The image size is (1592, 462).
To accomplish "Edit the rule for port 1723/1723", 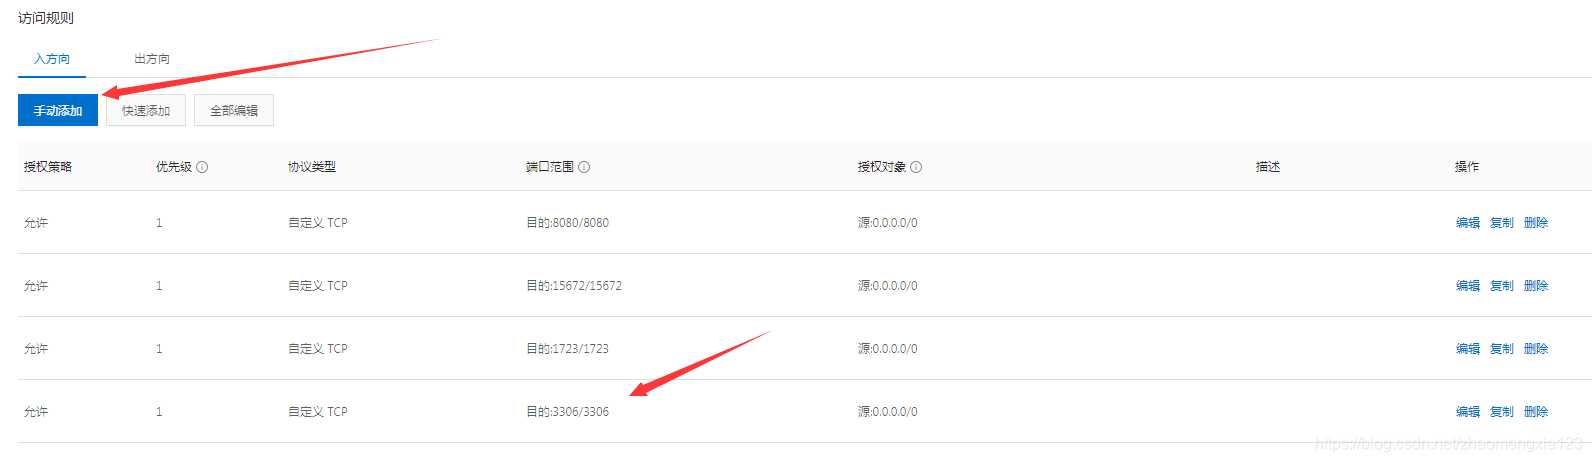I will [1468, 349].
